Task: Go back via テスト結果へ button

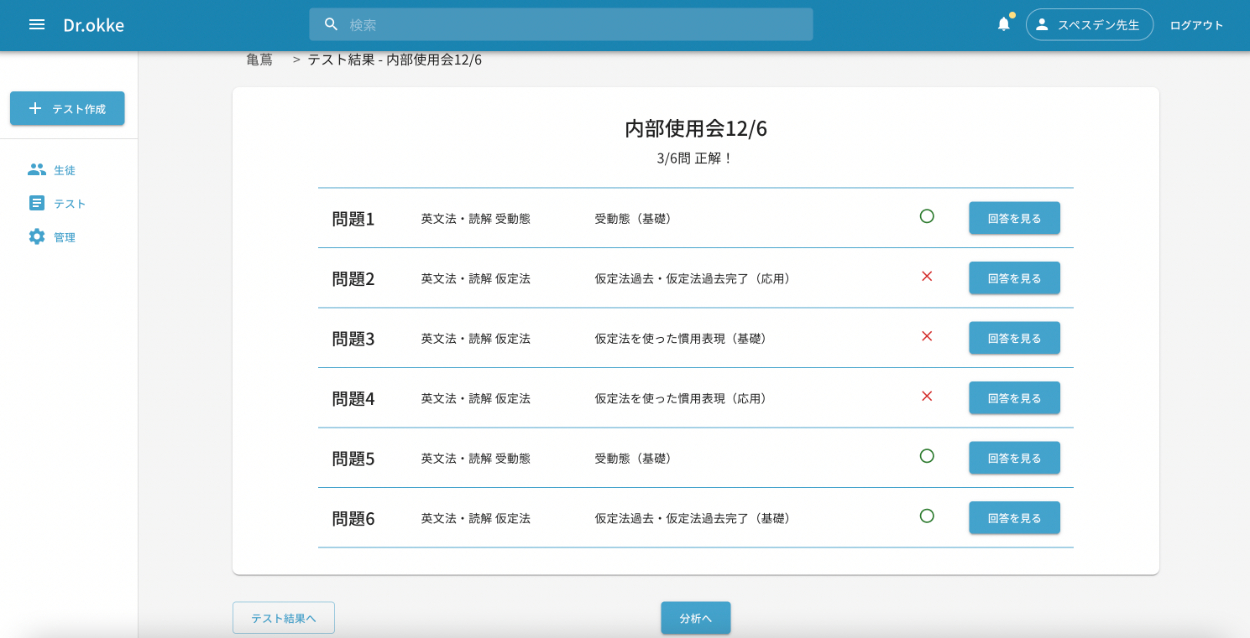Action: (283, 618)
